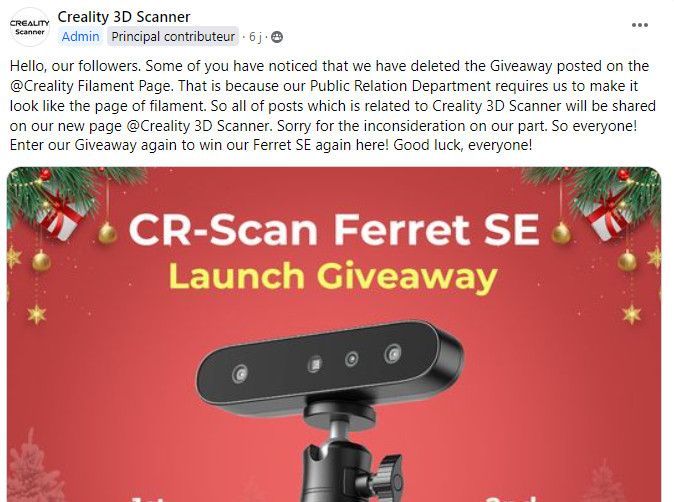Click the post text starting Hello, our followers

pyautogui.click(x=332, y=106)
